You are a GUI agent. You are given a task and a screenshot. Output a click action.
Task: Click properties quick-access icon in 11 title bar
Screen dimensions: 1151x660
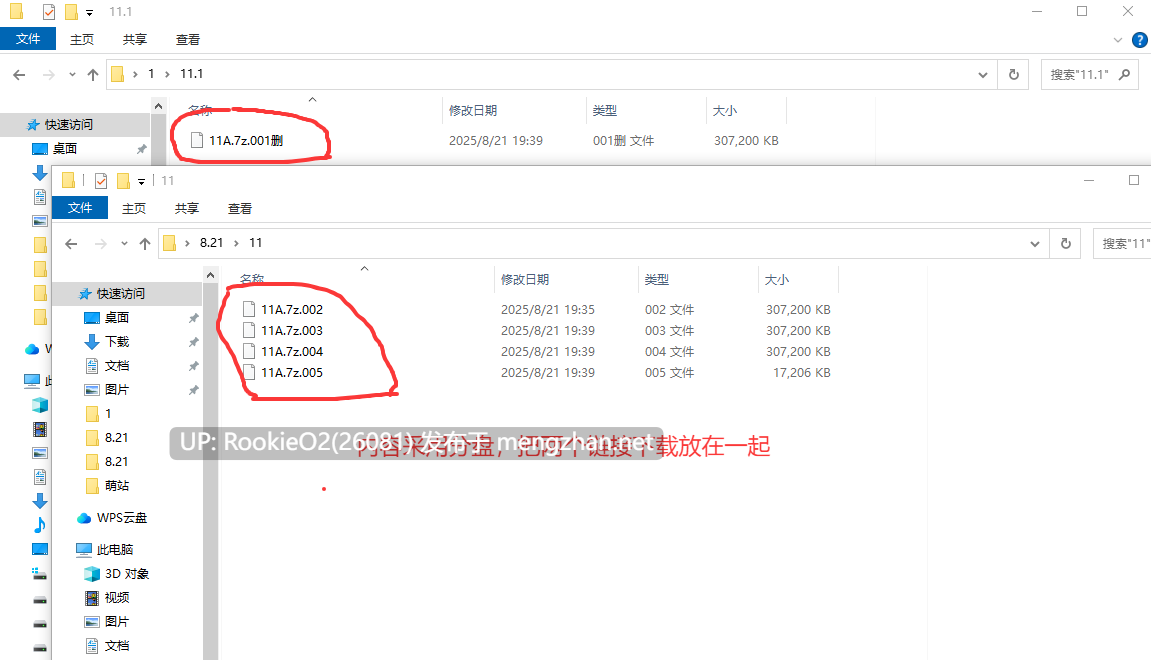pos(101,181)
